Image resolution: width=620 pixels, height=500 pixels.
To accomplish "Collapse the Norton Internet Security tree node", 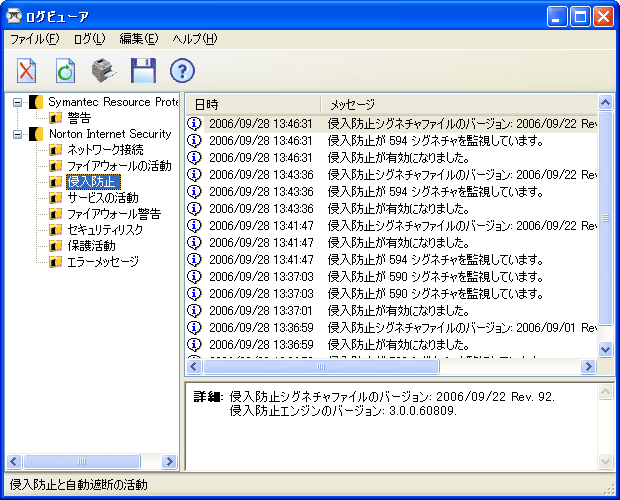I will (17, 134).
